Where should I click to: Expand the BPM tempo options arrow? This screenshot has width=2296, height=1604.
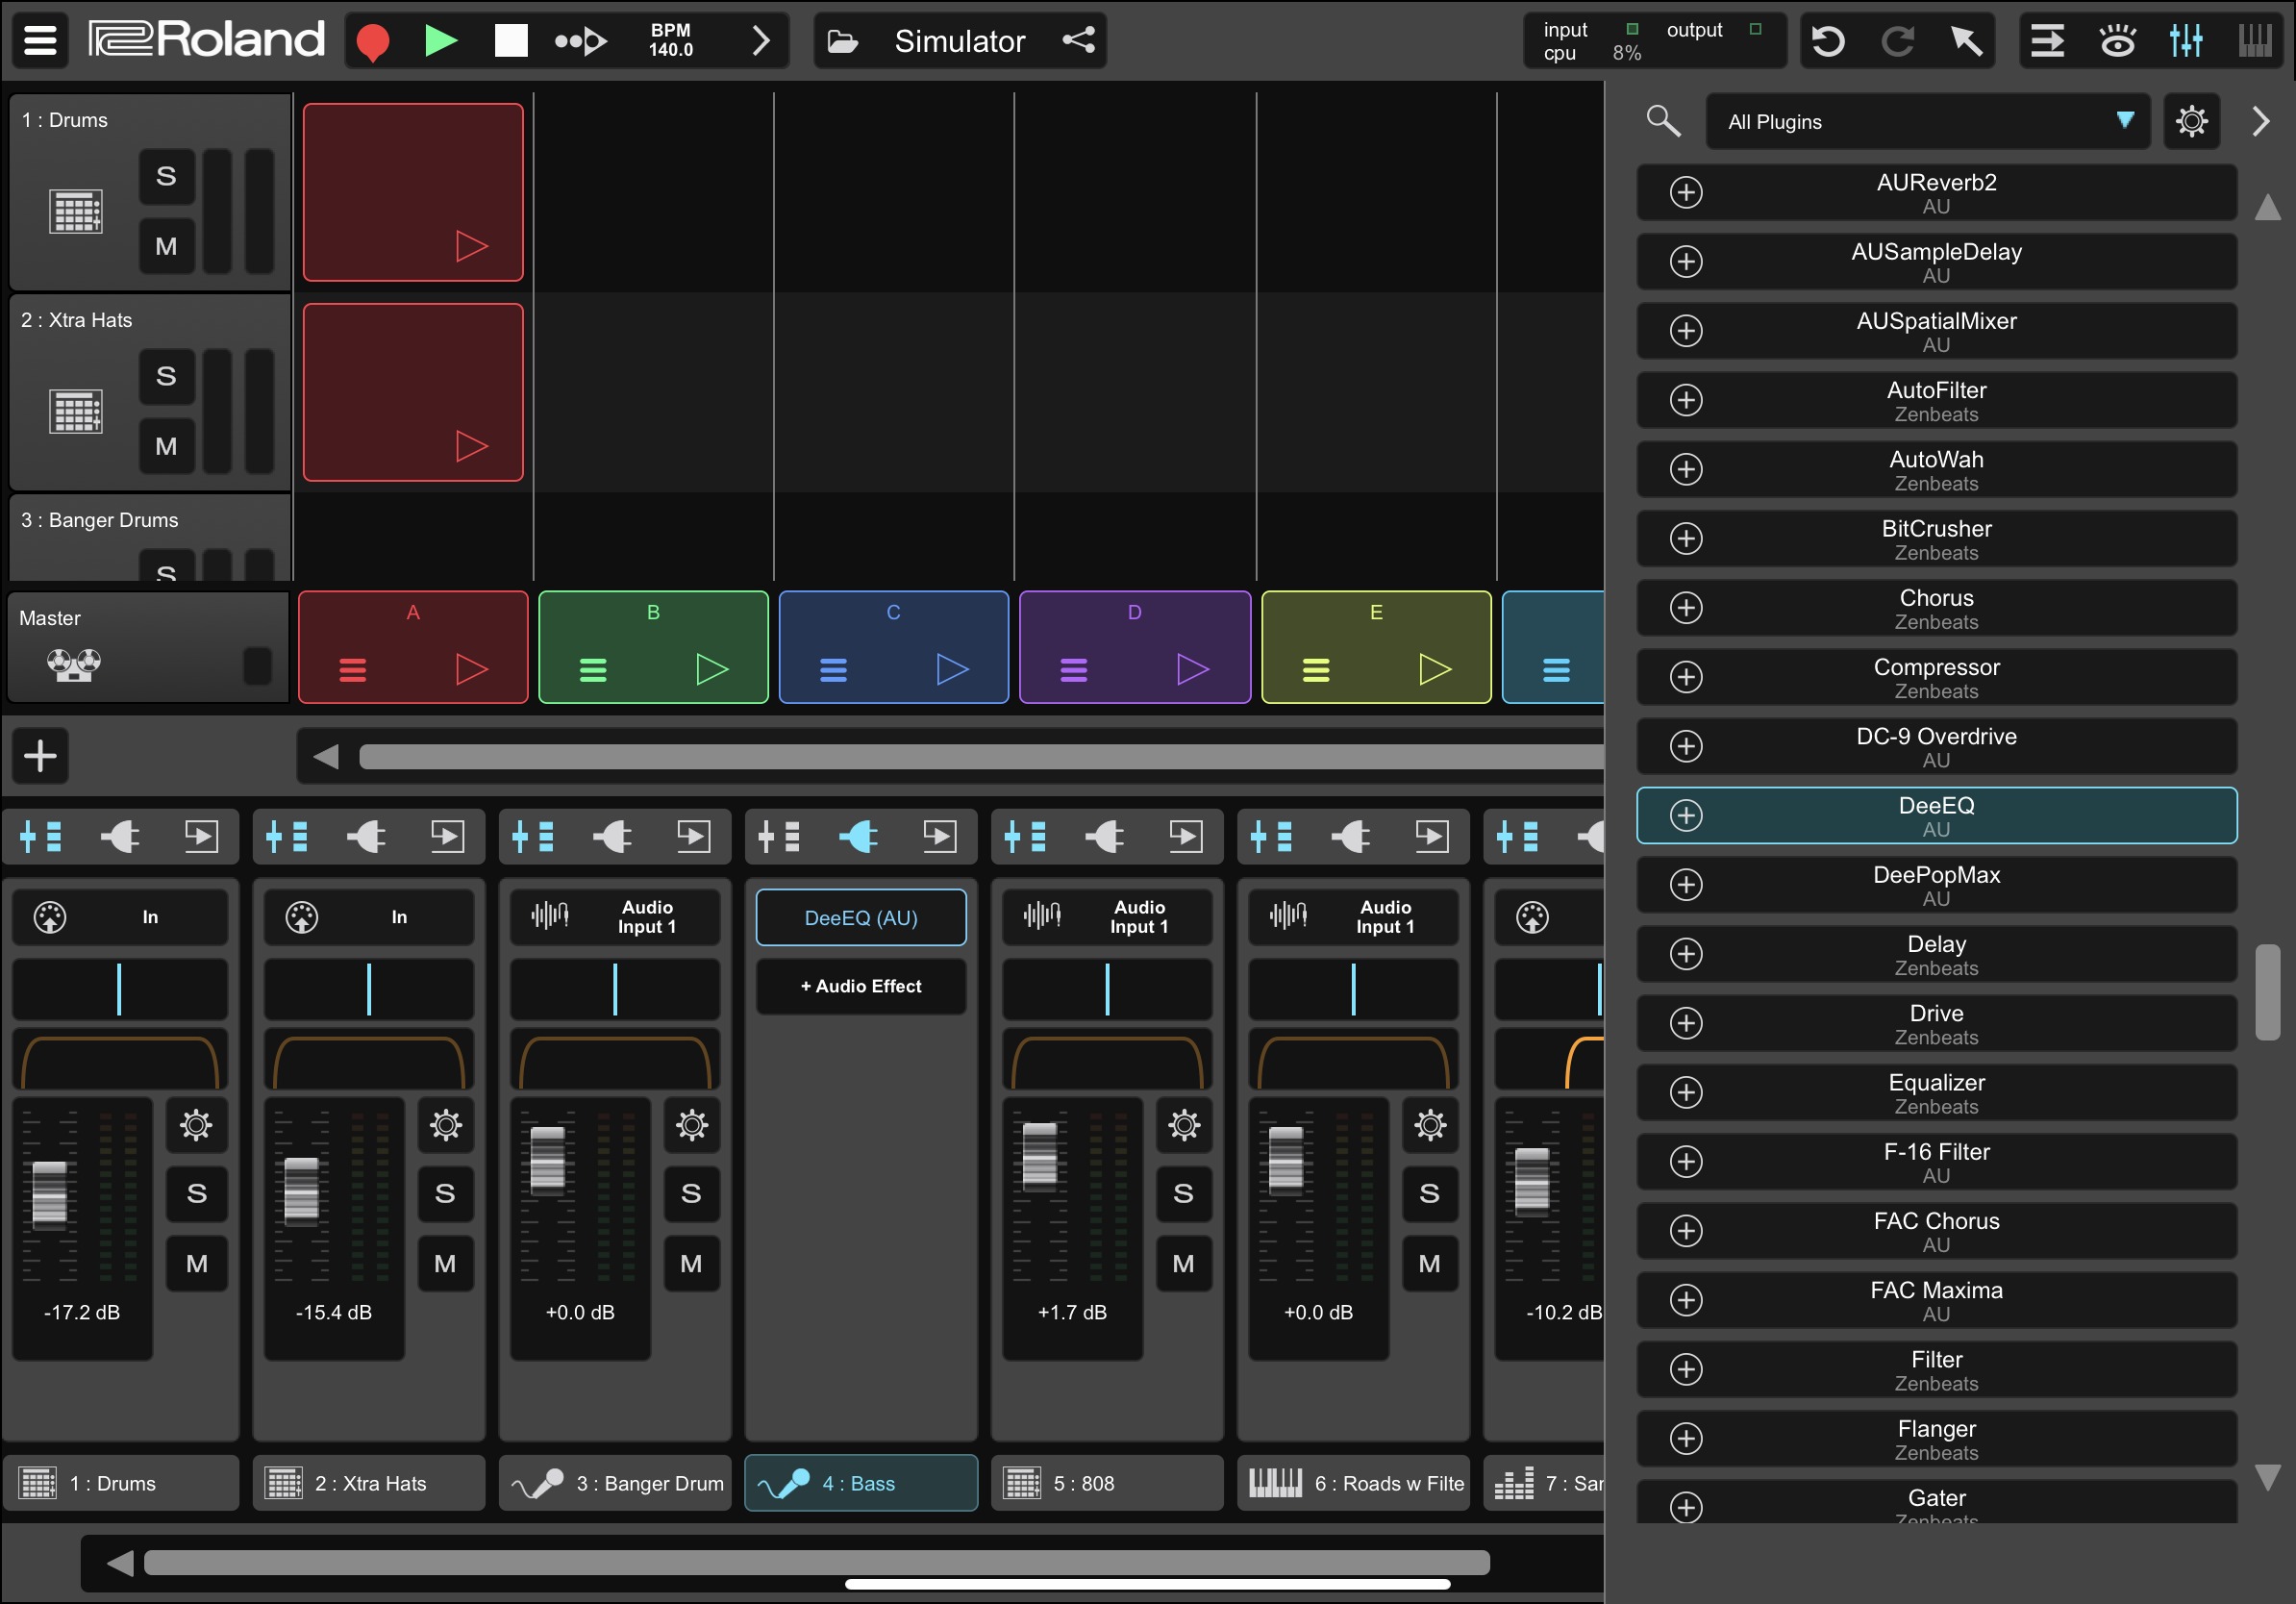(761, 41)
